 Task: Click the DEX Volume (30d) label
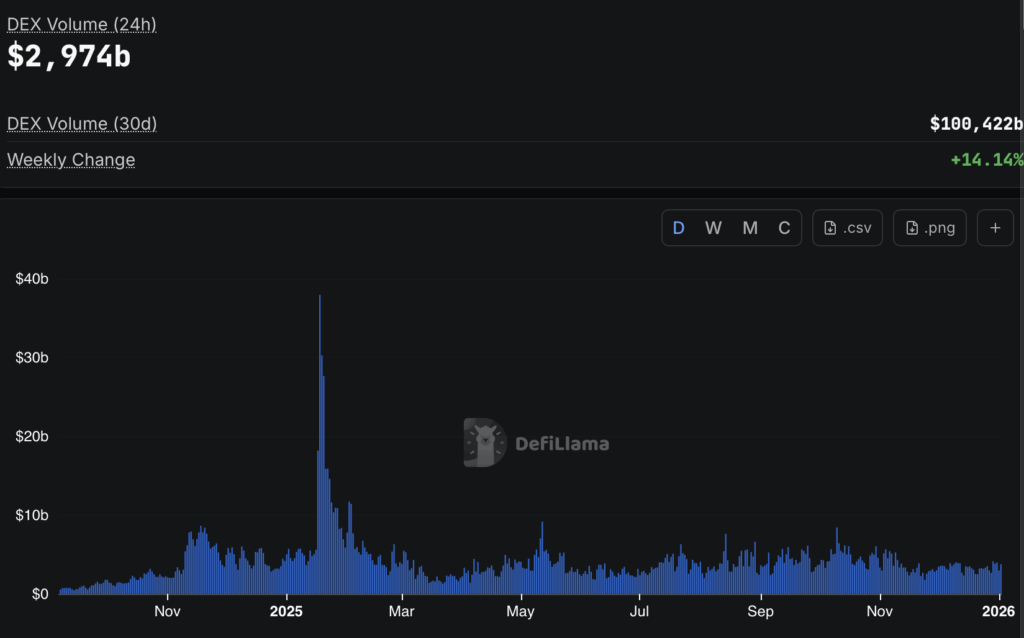point(82,123)
